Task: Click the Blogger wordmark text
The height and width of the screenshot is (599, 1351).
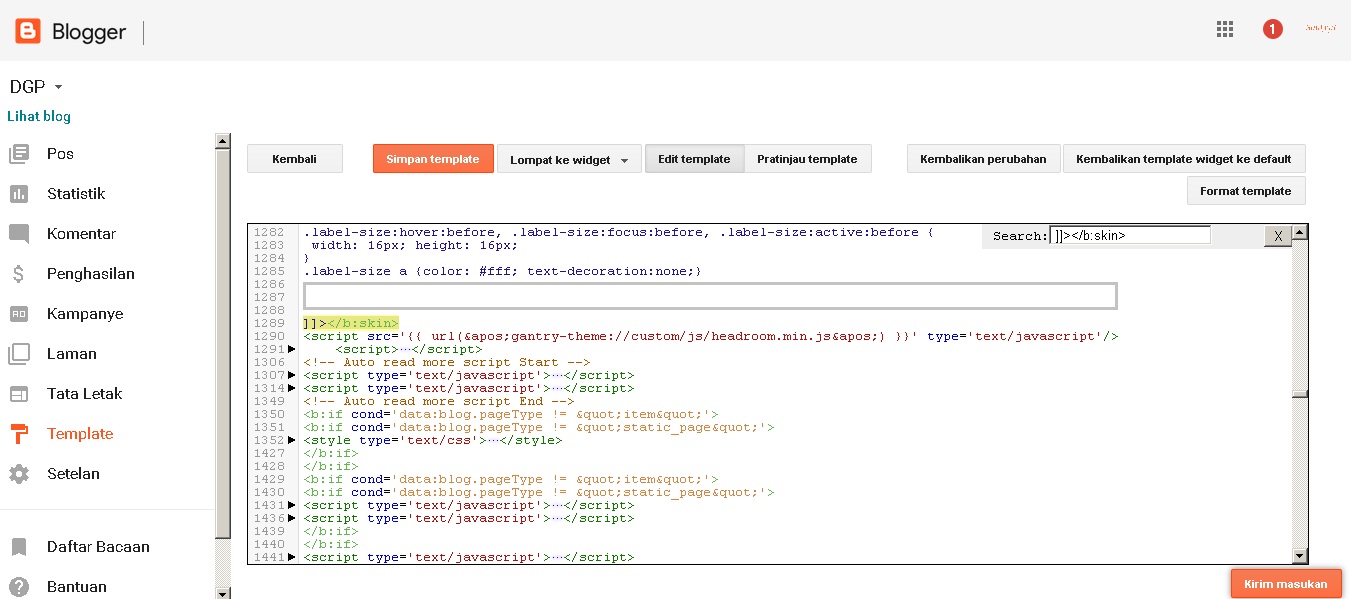Action: [89, 32]
